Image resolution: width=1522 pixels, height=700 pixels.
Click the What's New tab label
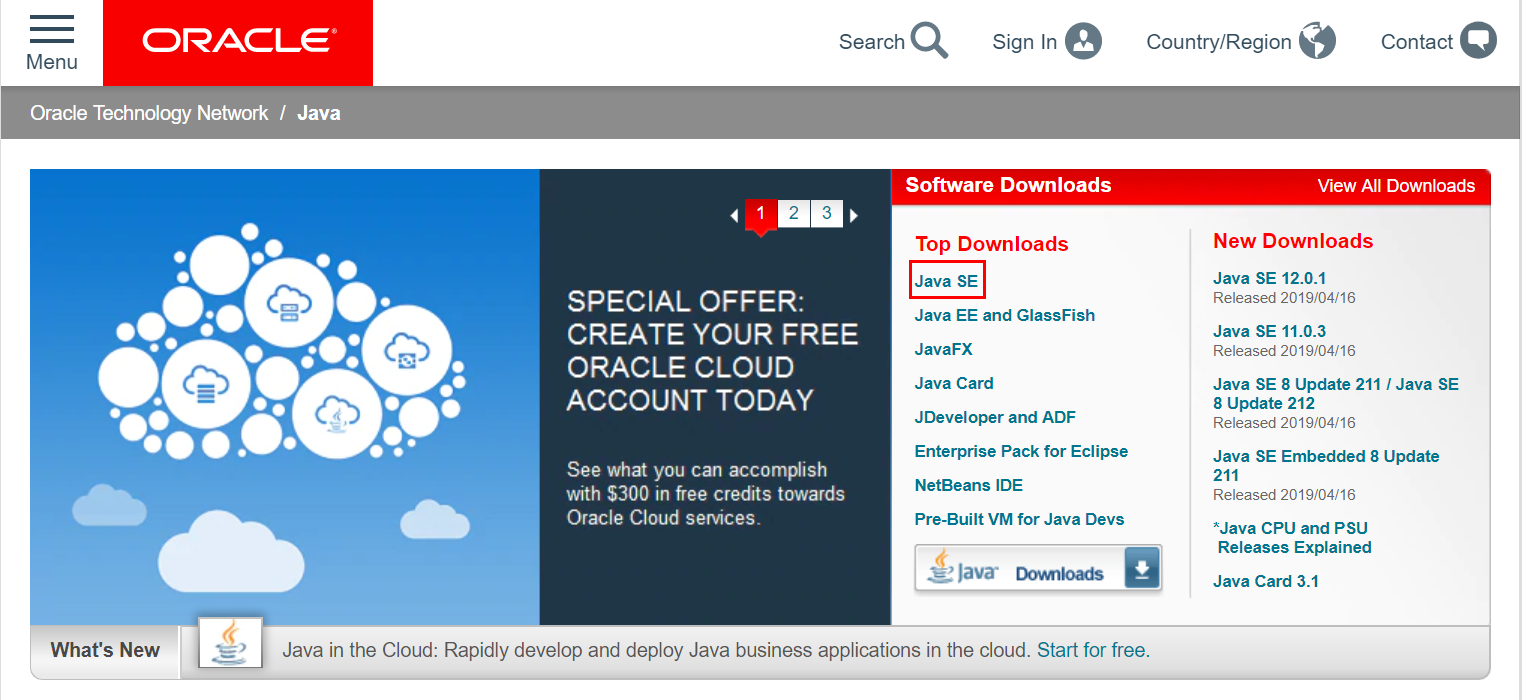click(105, 650)
